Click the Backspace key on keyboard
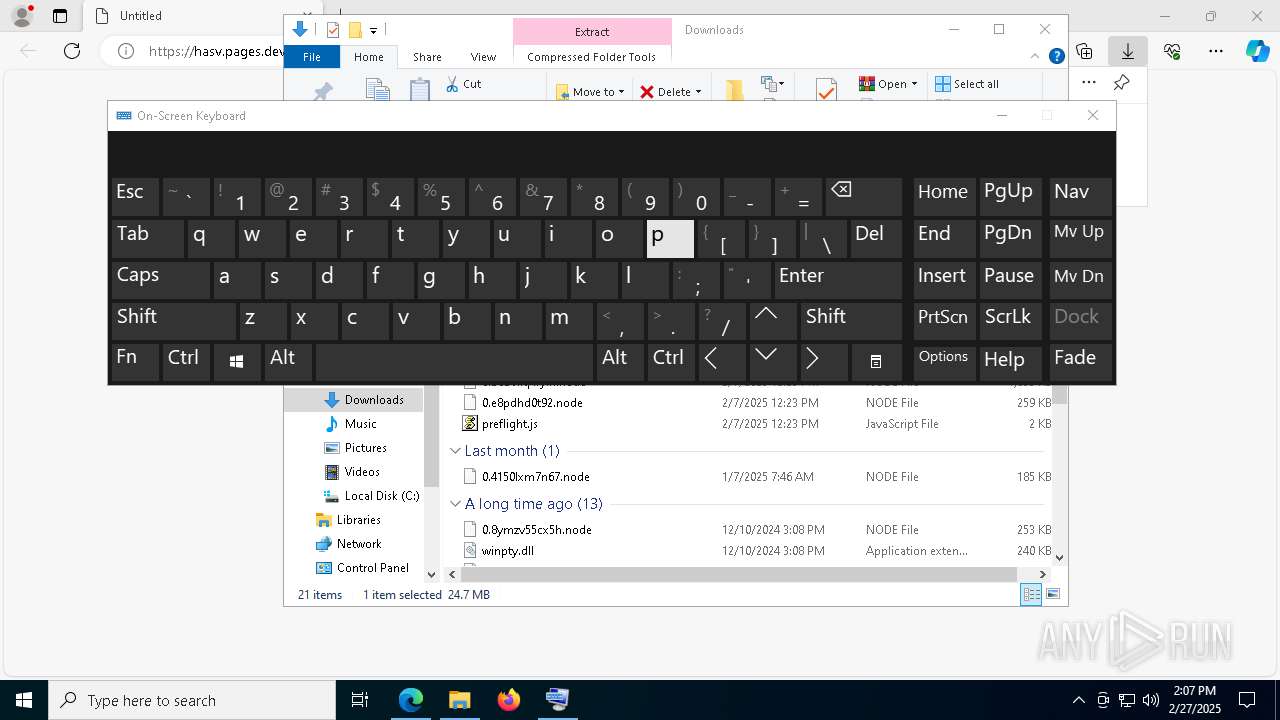 pyautogui.click(x=864, y=197)
